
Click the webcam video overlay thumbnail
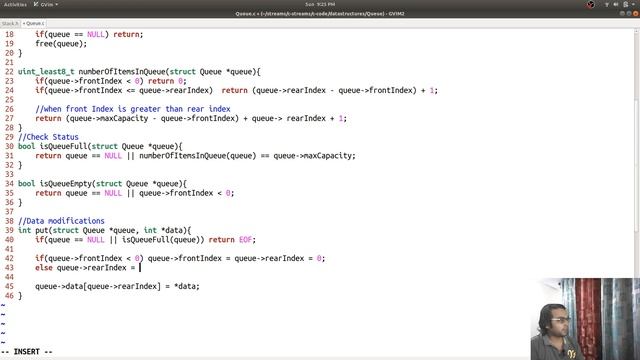click(585, 319)
